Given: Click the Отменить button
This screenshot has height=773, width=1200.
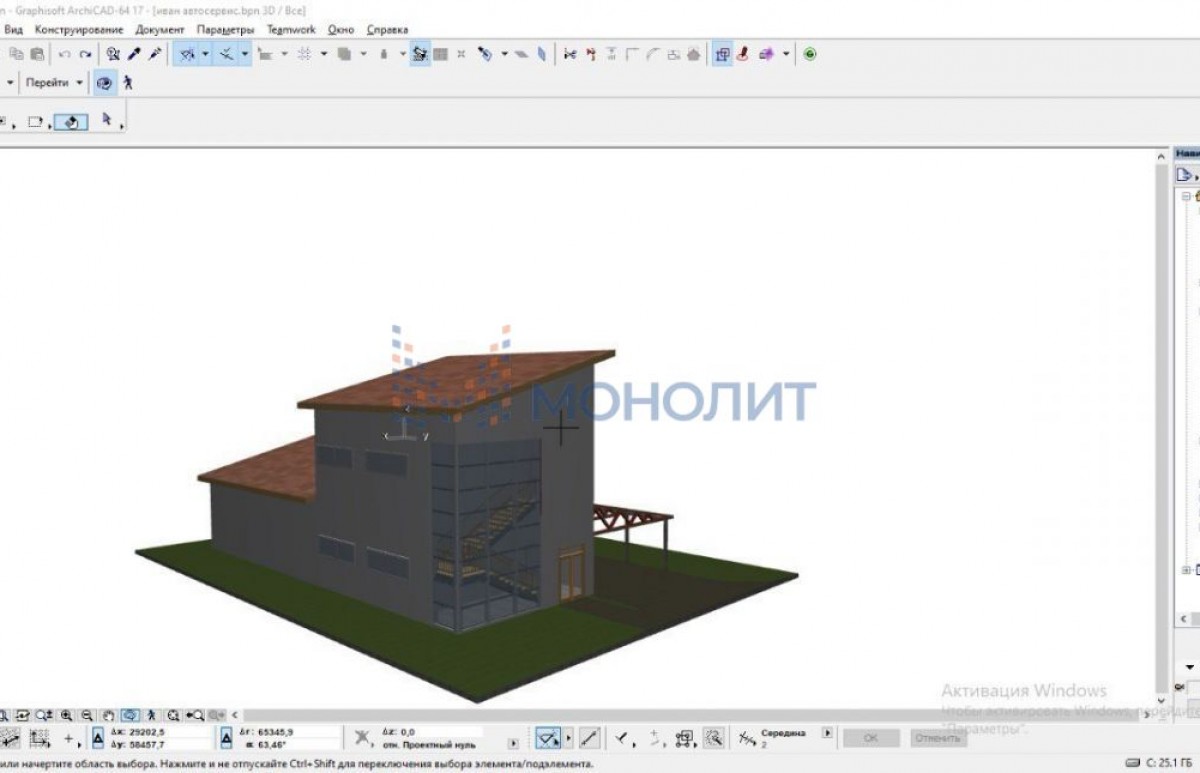Looking at the screenshot, I should click(x=937, y=738).
